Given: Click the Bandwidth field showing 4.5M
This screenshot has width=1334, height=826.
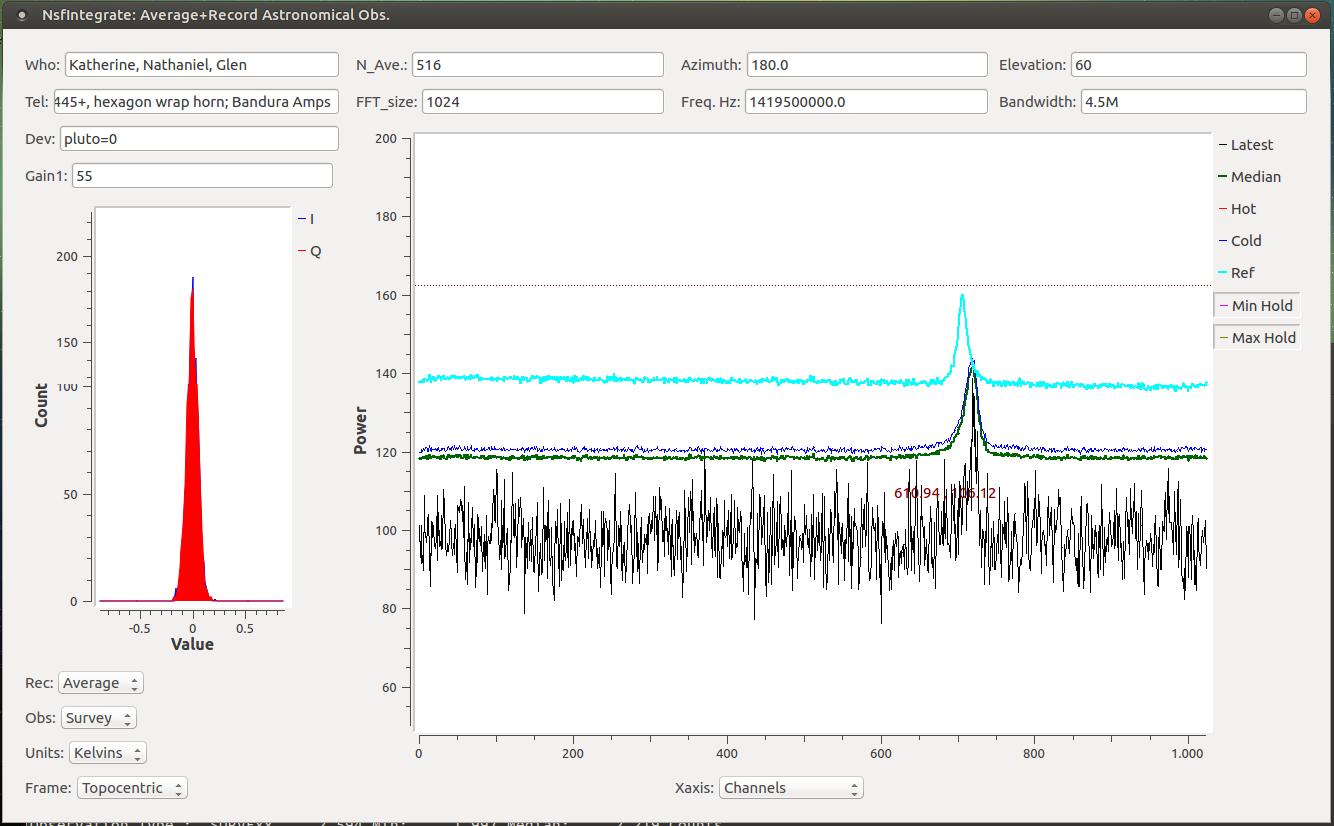Looking at the screenshot, I should click(1193, 102).
